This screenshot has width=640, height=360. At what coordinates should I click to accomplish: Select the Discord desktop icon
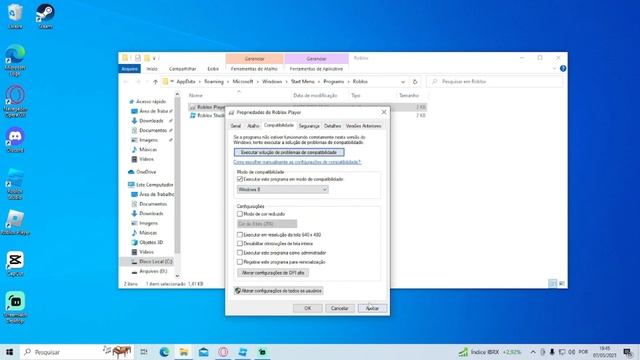[x=15, y=140]
